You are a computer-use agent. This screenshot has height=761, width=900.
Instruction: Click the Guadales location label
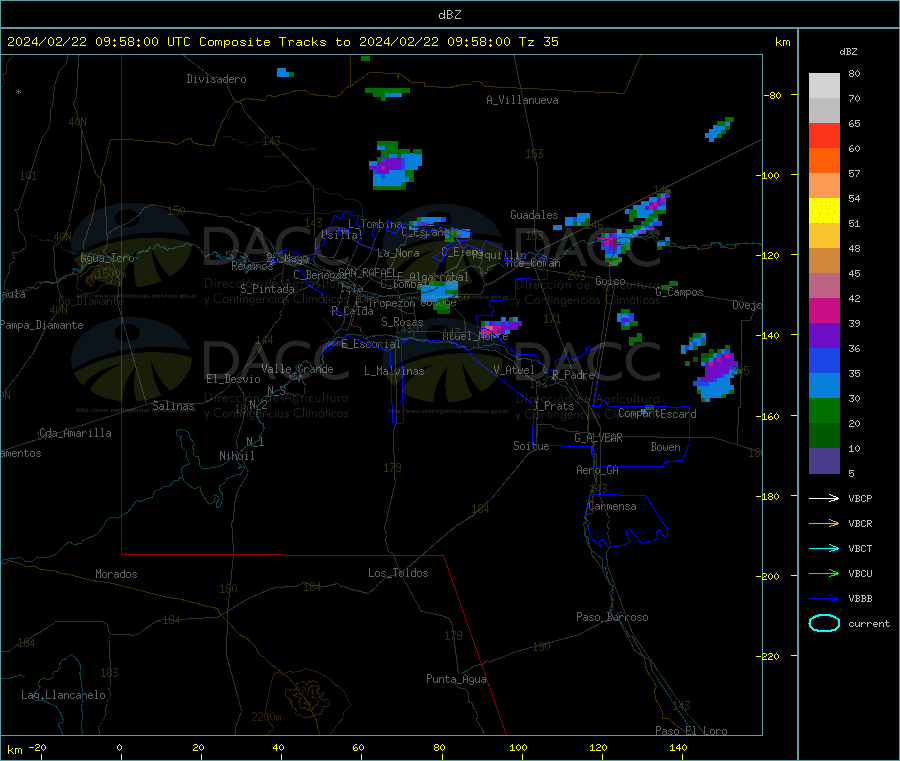click(x=534, y=215)
